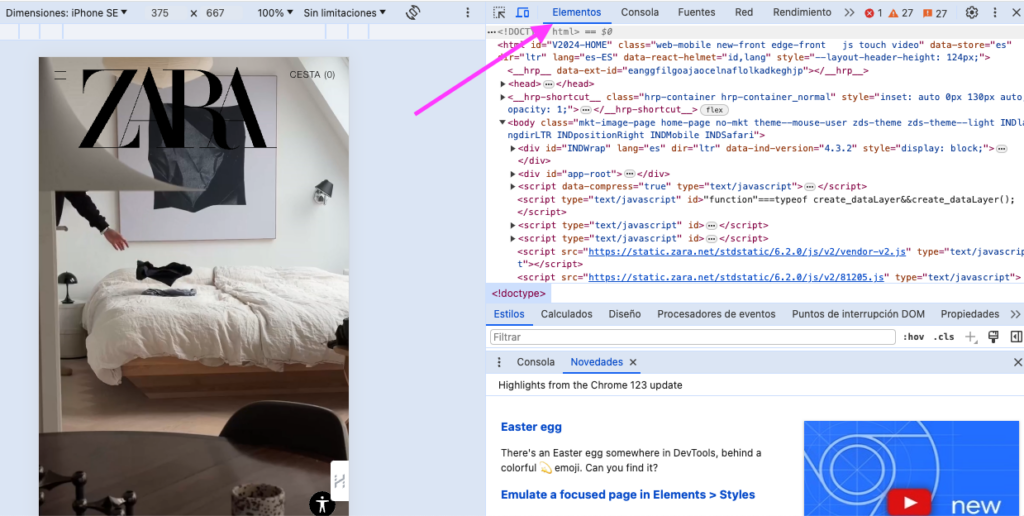
Task: Click the accessibility figure icon on page
Action: click(321, 504)
